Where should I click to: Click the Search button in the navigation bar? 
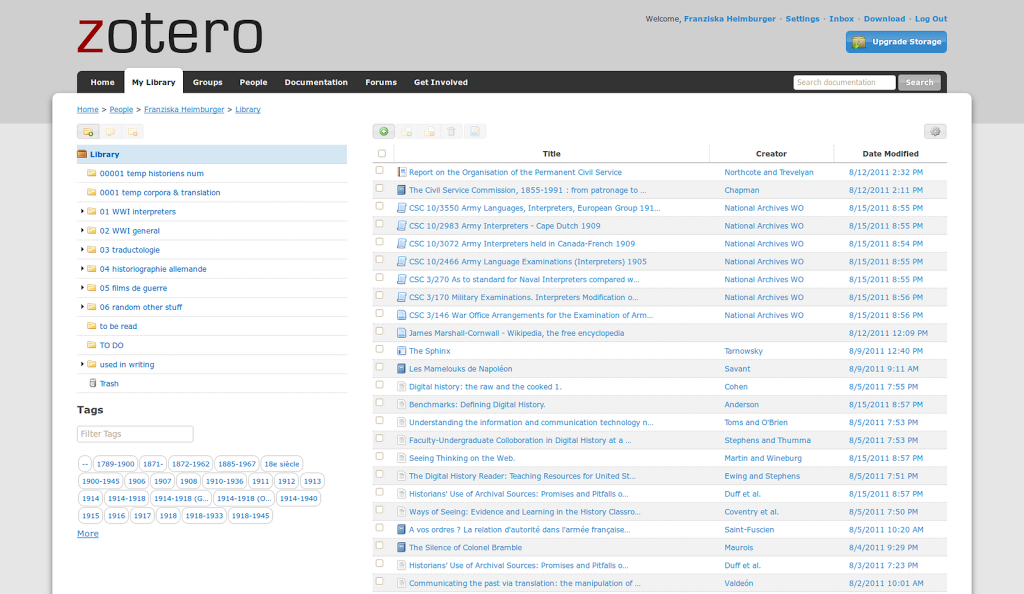[x=919, y=82]
